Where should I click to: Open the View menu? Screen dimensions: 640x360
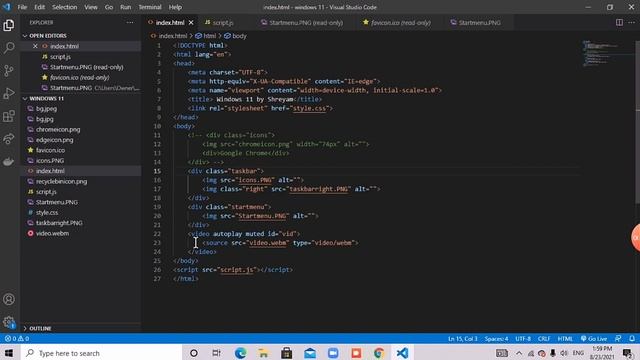pyautogui.click(x=91, y=7)
